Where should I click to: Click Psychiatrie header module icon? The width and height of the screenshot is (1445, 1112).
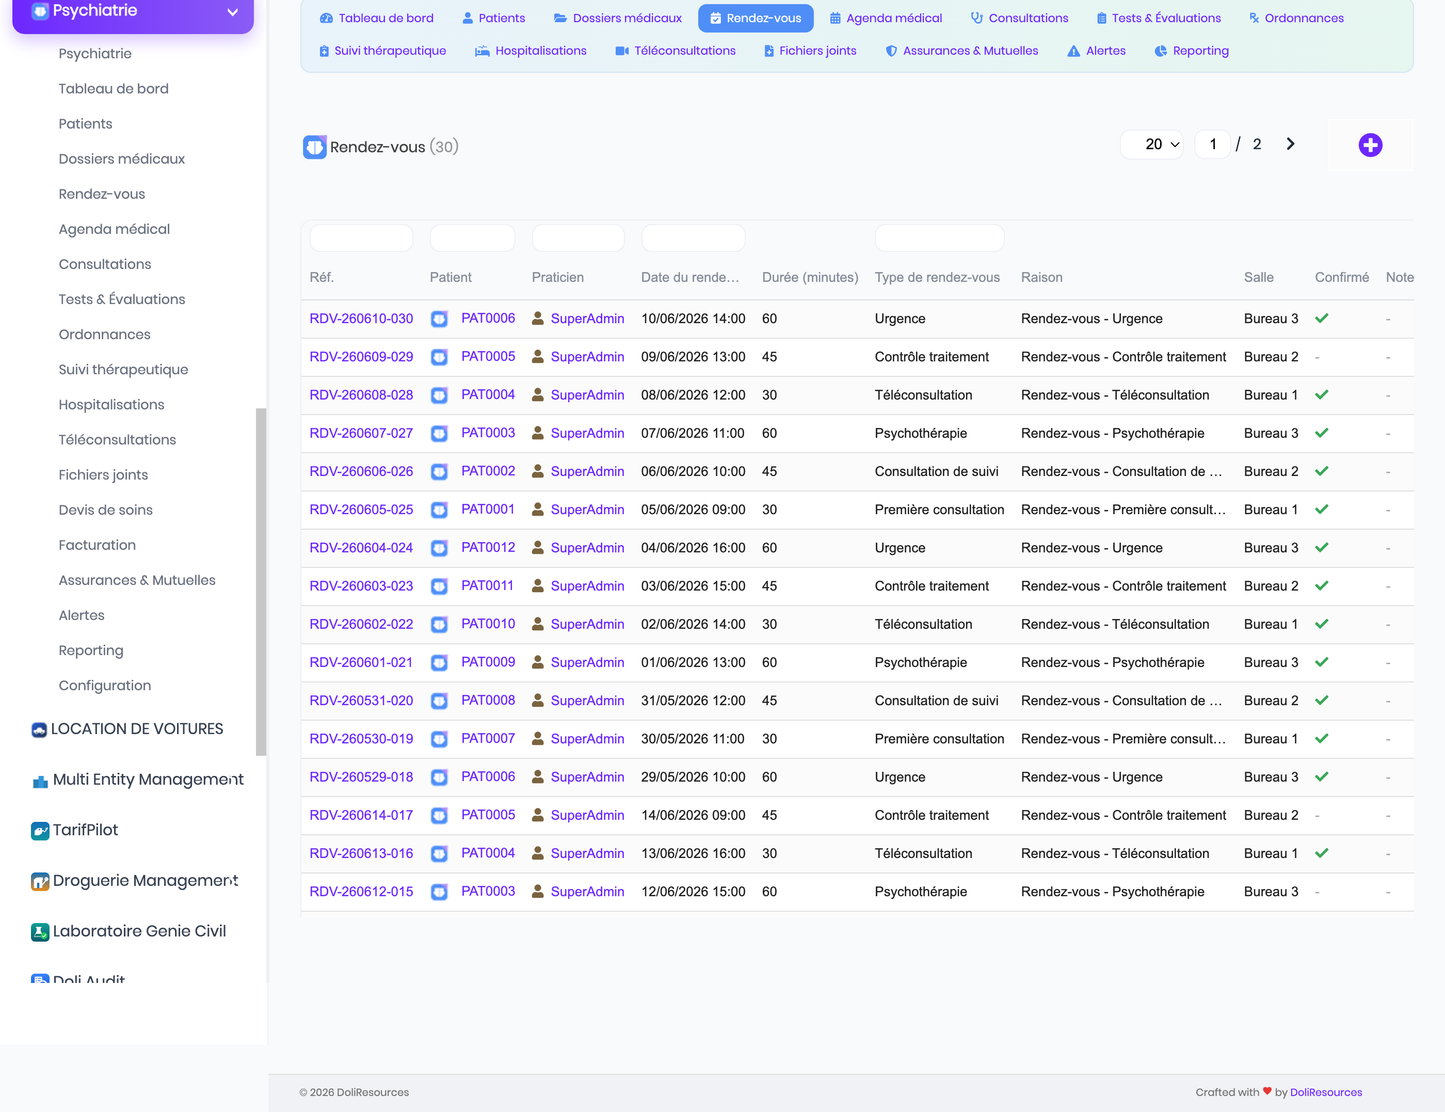(x=40, y=11)
